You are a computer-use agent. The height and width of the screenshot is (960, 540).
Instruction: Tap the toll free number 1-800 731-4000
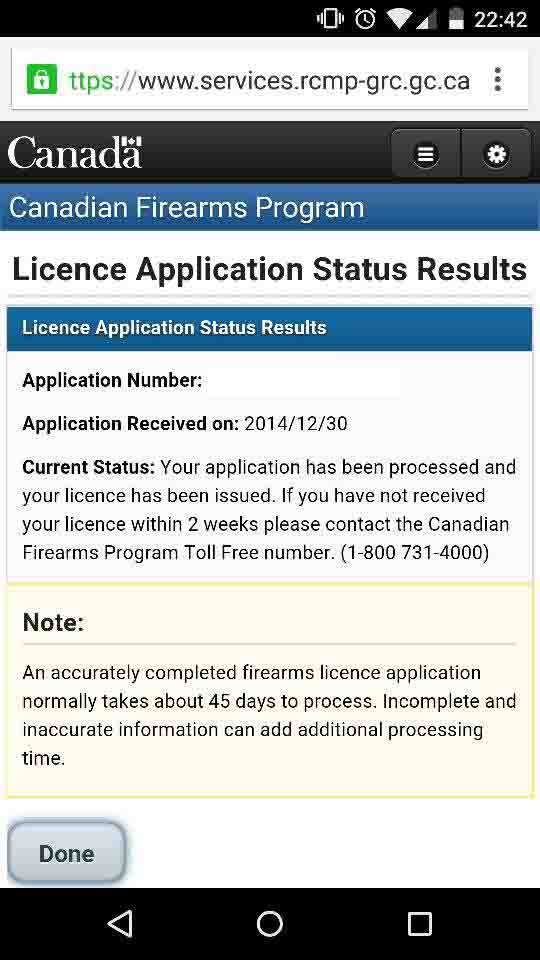414,553
